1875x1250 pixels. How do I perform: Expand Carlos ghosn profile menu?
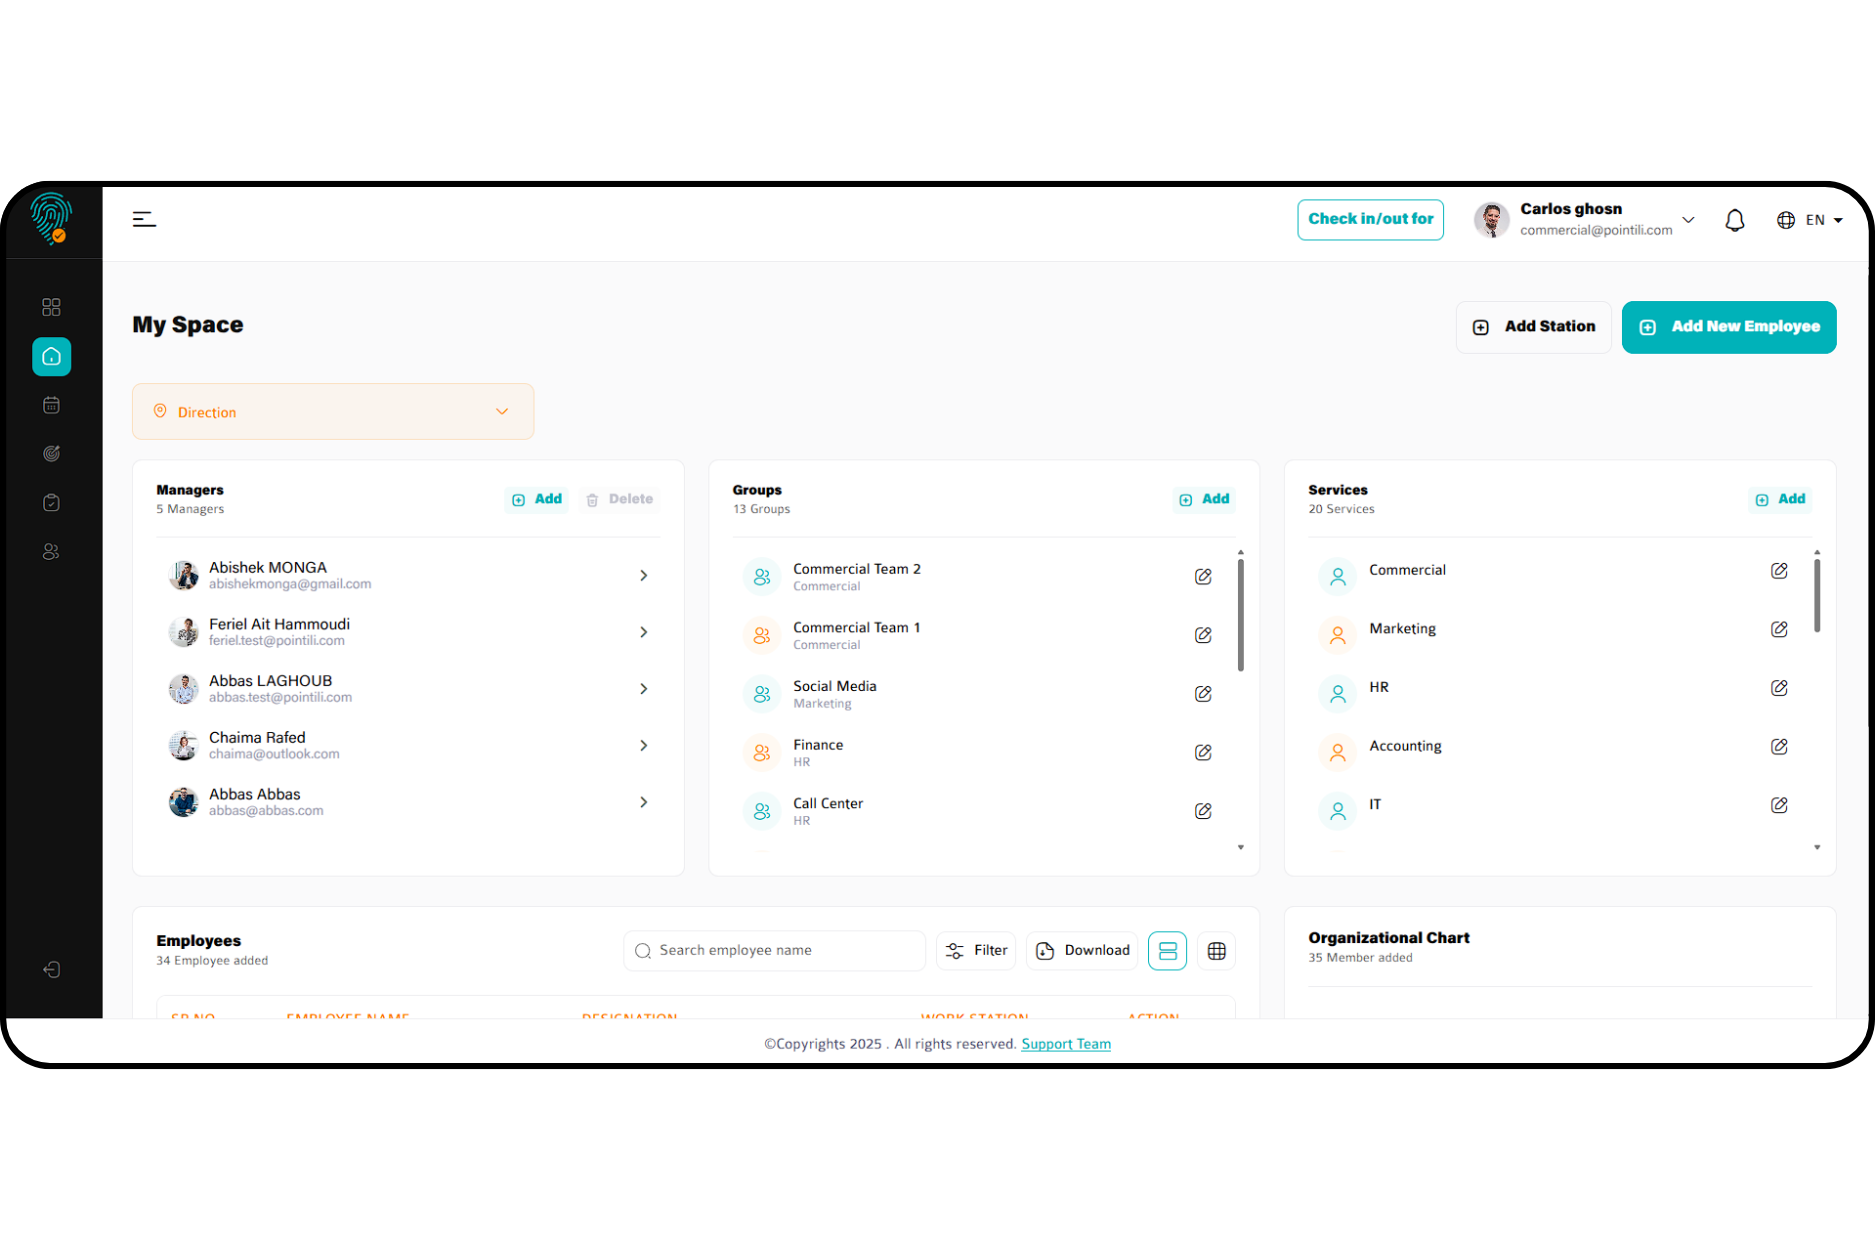click(1688, 220)
